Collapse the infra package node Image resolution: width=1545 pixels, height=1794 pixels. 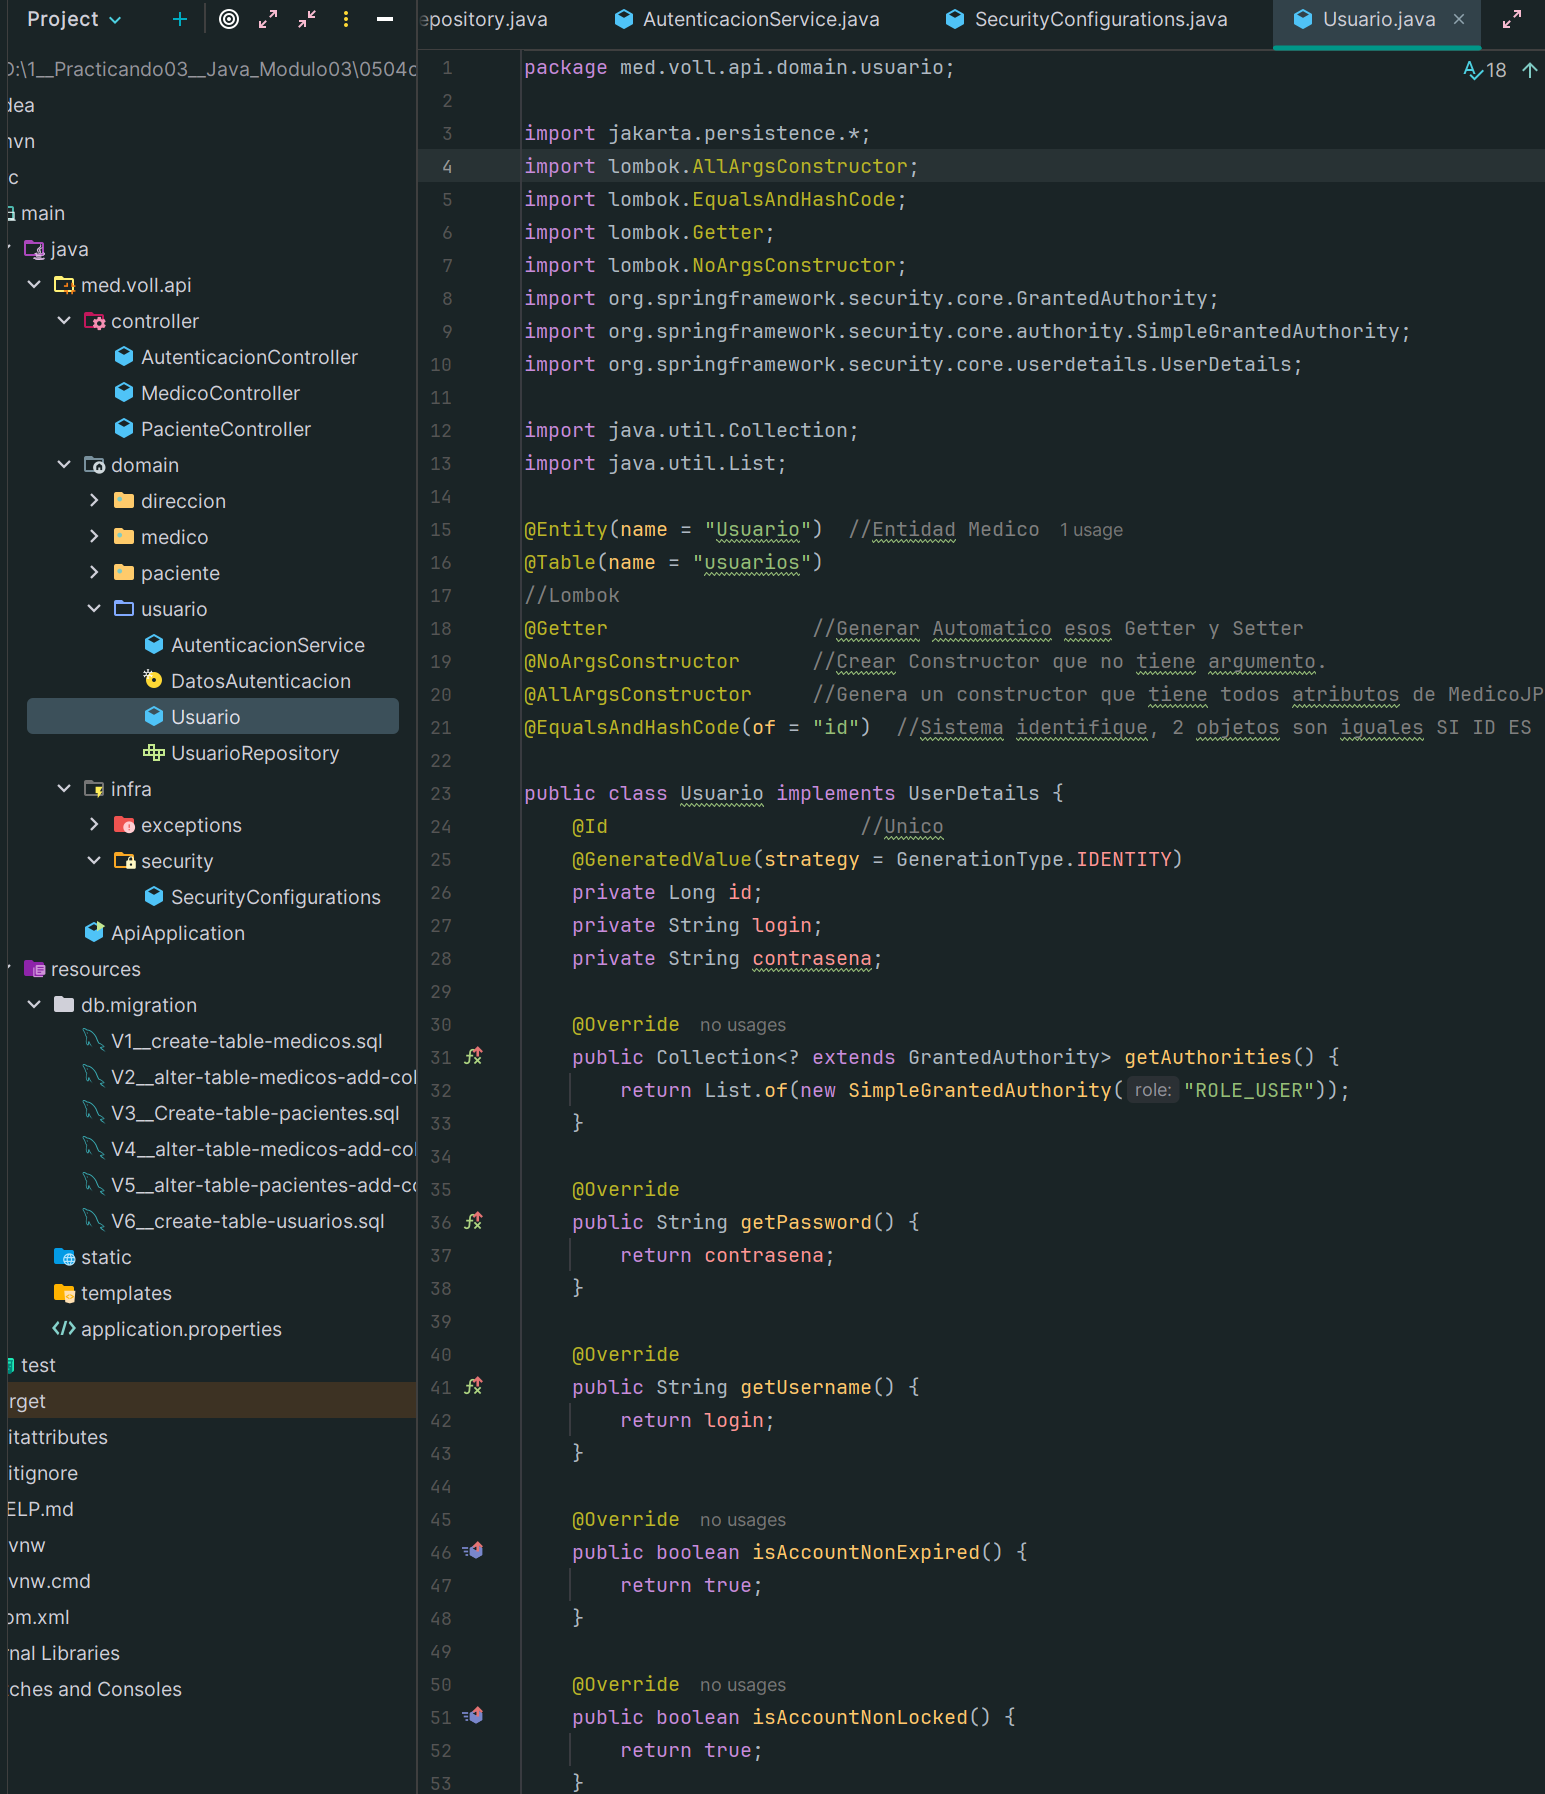tap(64, 789)
